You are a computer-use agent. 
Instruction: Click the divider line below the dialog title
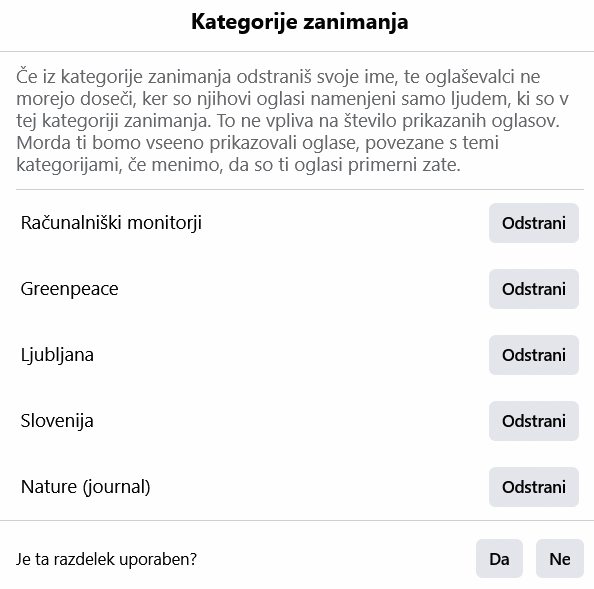click(x=297, y=51)
